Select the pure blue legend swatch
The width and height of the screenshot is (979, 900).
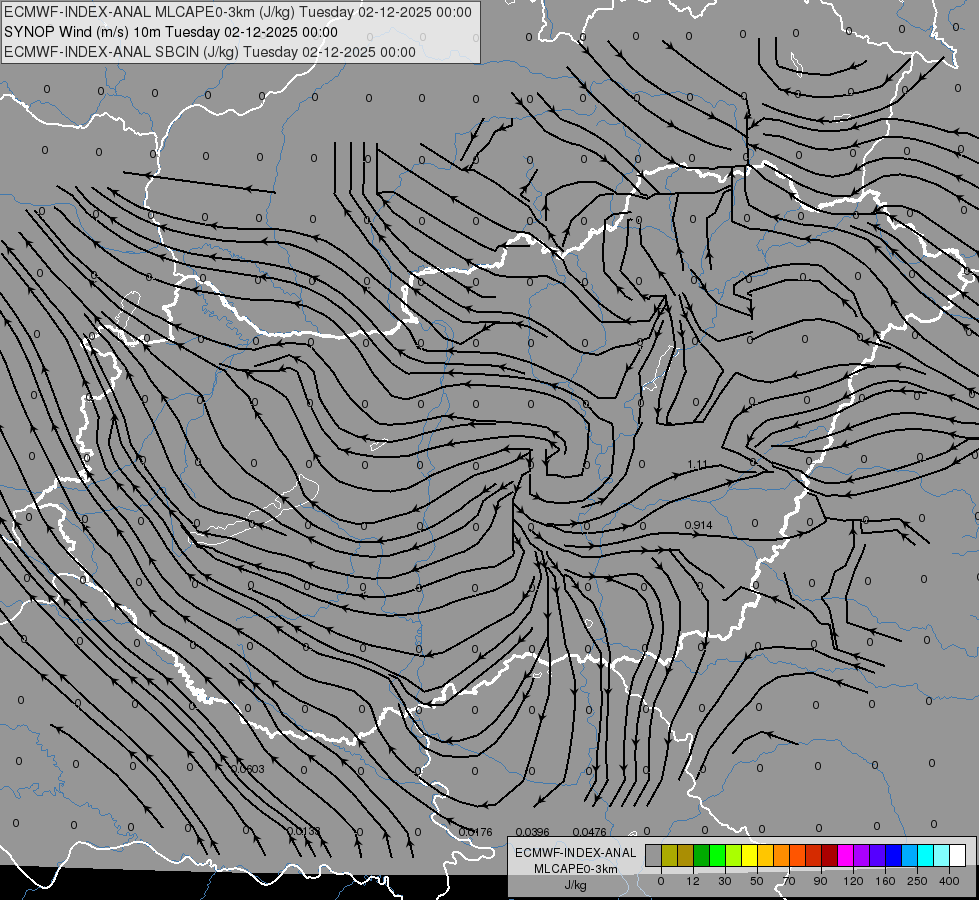click(x=893, y=855)
